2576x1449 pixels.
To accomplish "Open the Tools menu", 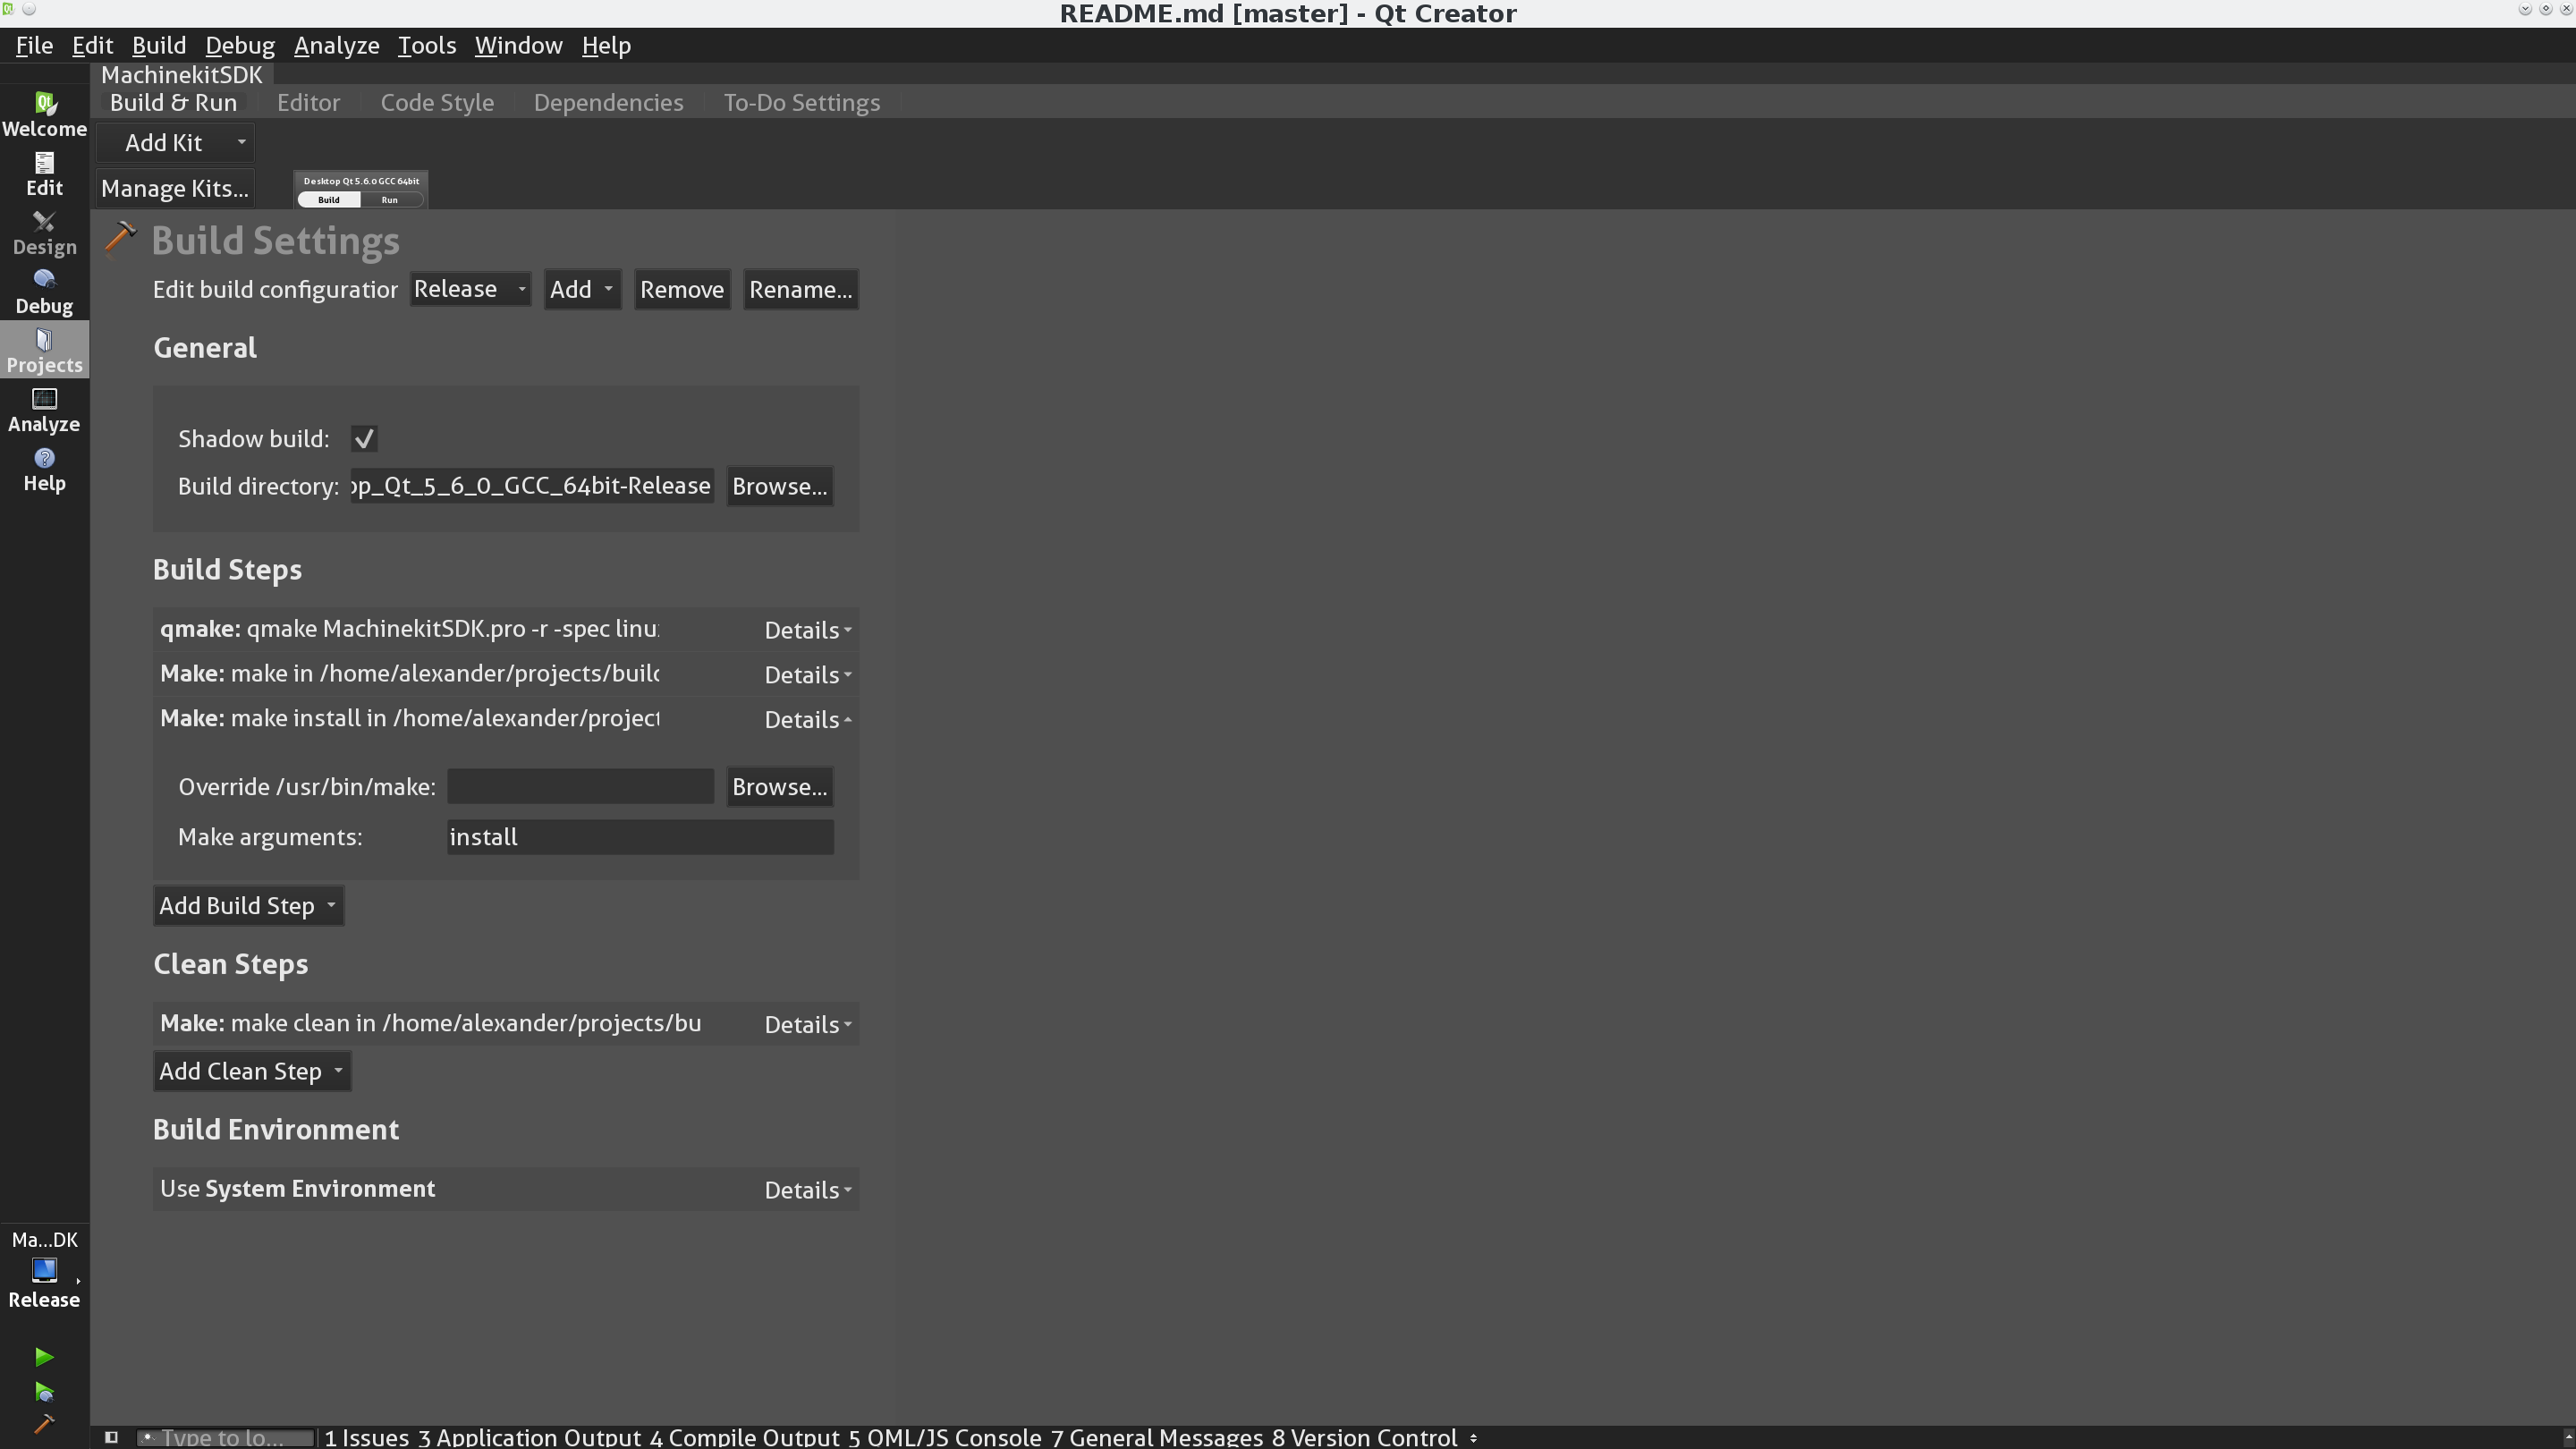I will pyautogui.click(x=426, y=45).
